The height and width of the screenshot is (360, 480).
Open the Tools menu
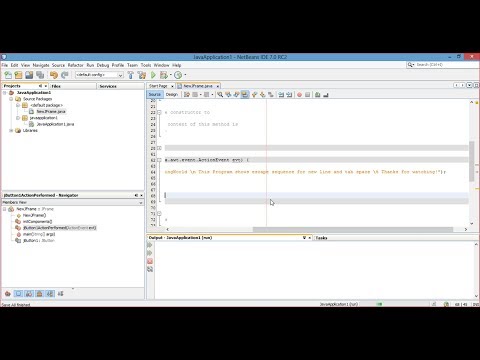point(146,65)
